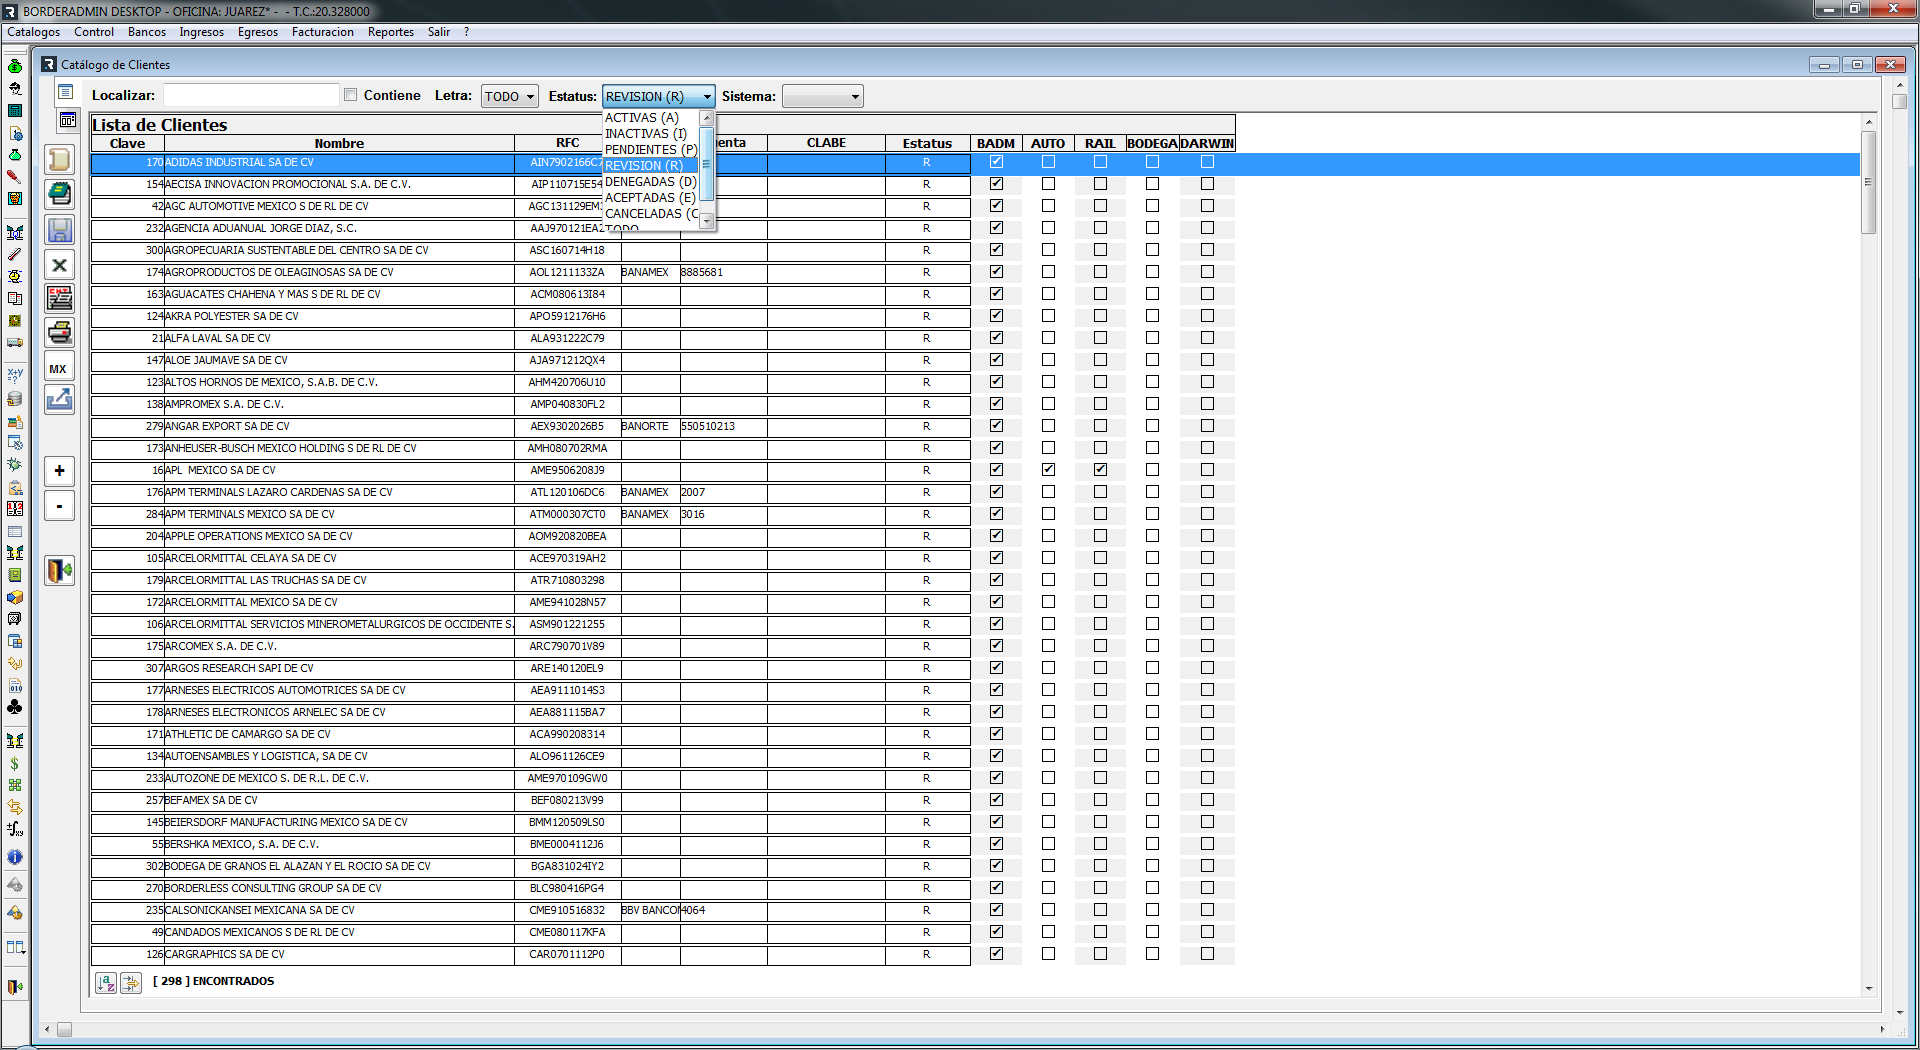The height and width of the screenshot is (1050, 1920).
Task: Open the Facturacion menu
Action: (x=323, y=32)
